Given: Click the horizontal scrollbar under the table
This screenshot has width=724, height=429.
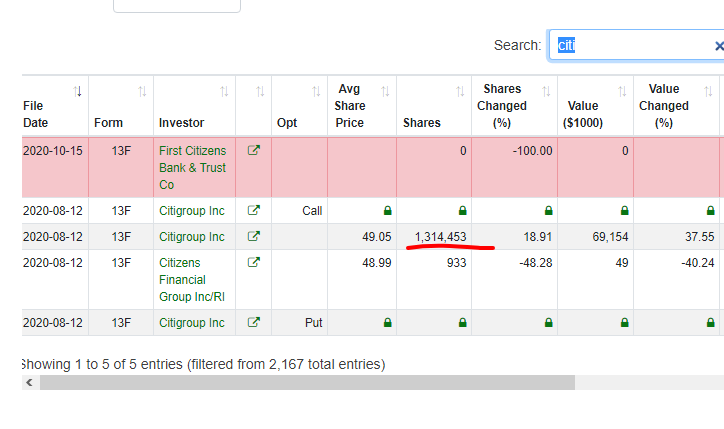Looking at the screenshot, I should pyautogui.click(x=300, y=382).
